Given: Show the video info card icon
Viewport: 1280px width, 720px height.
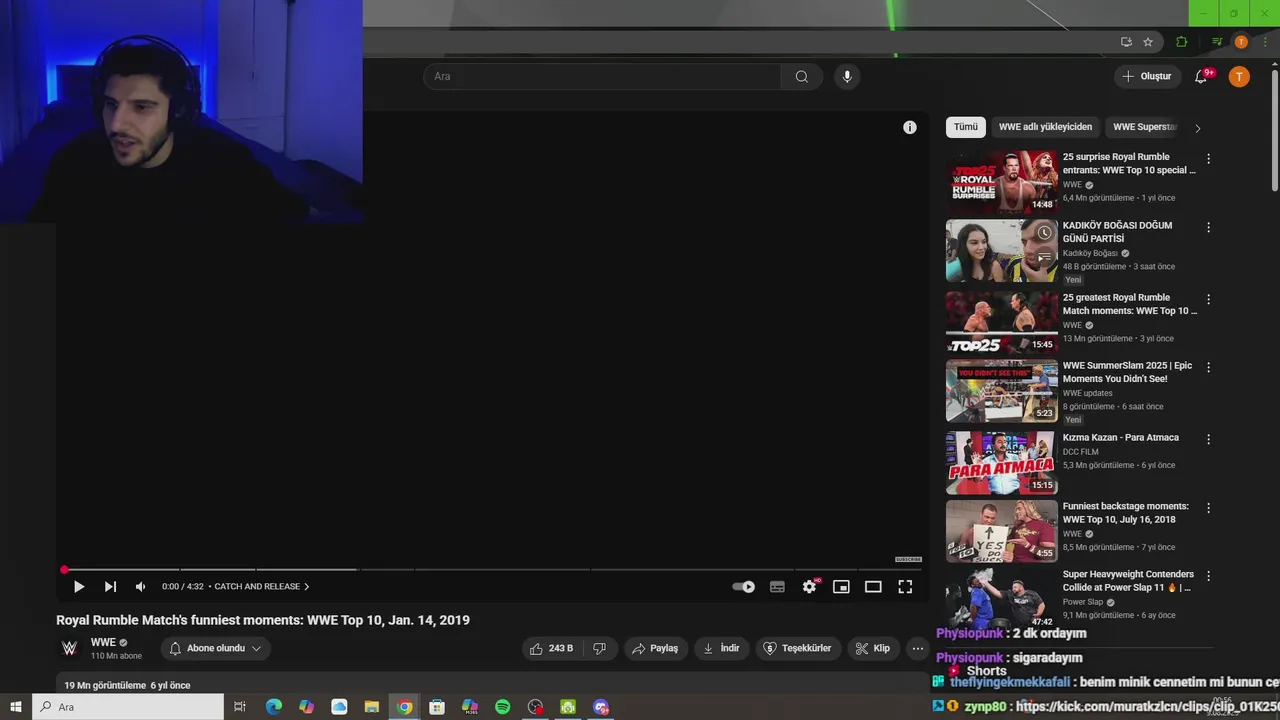Looking at the screenshot, I should (x=910, y=127).
